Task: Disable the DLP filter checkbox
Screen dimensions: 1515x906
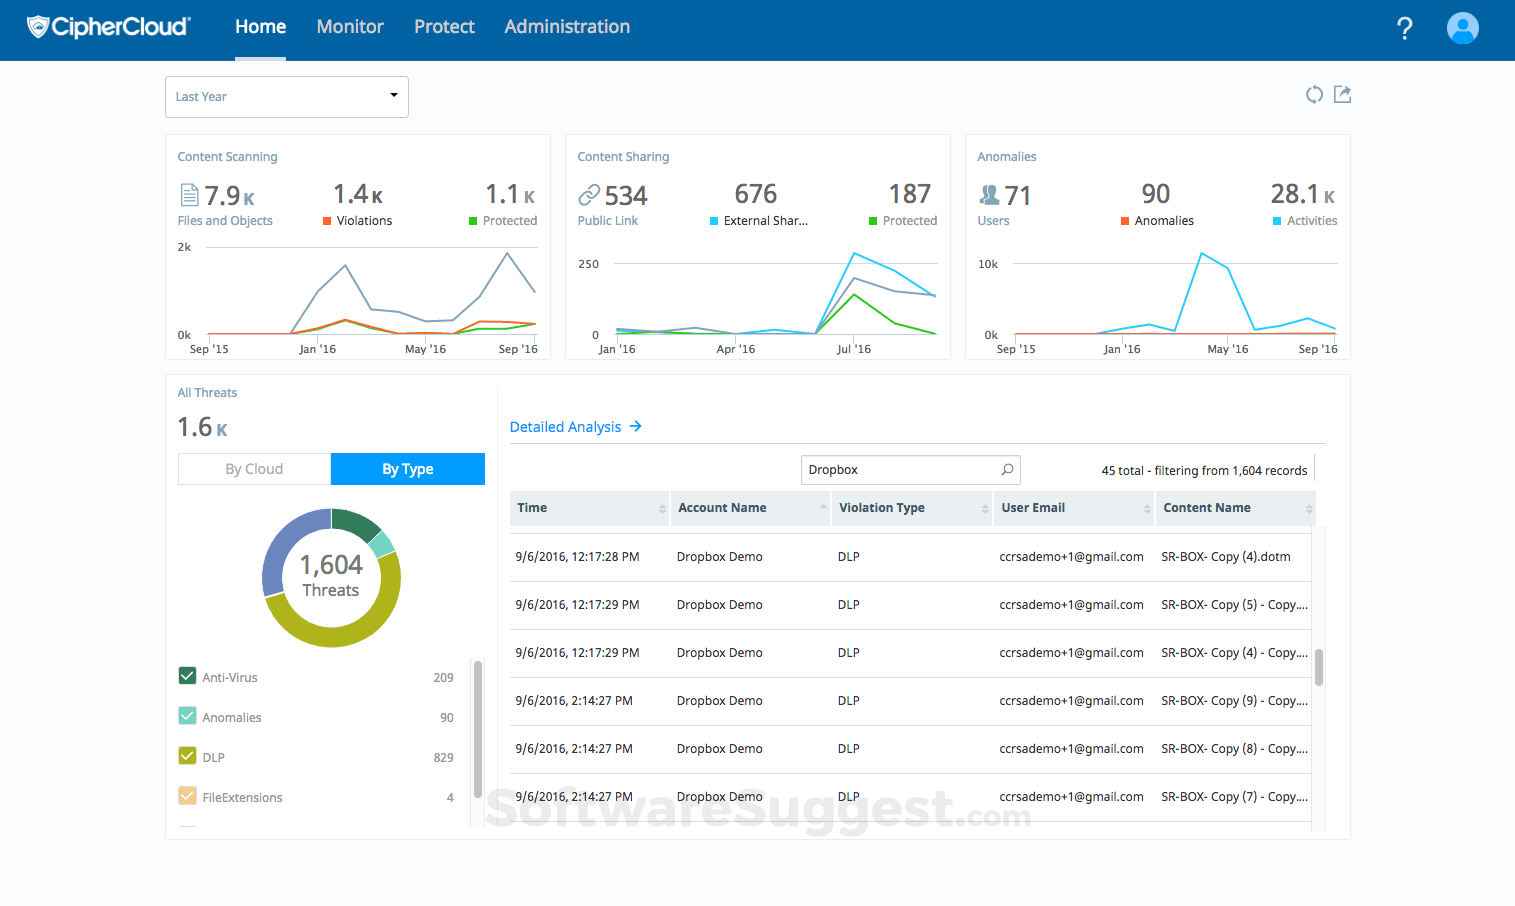Action: [187, 756]
